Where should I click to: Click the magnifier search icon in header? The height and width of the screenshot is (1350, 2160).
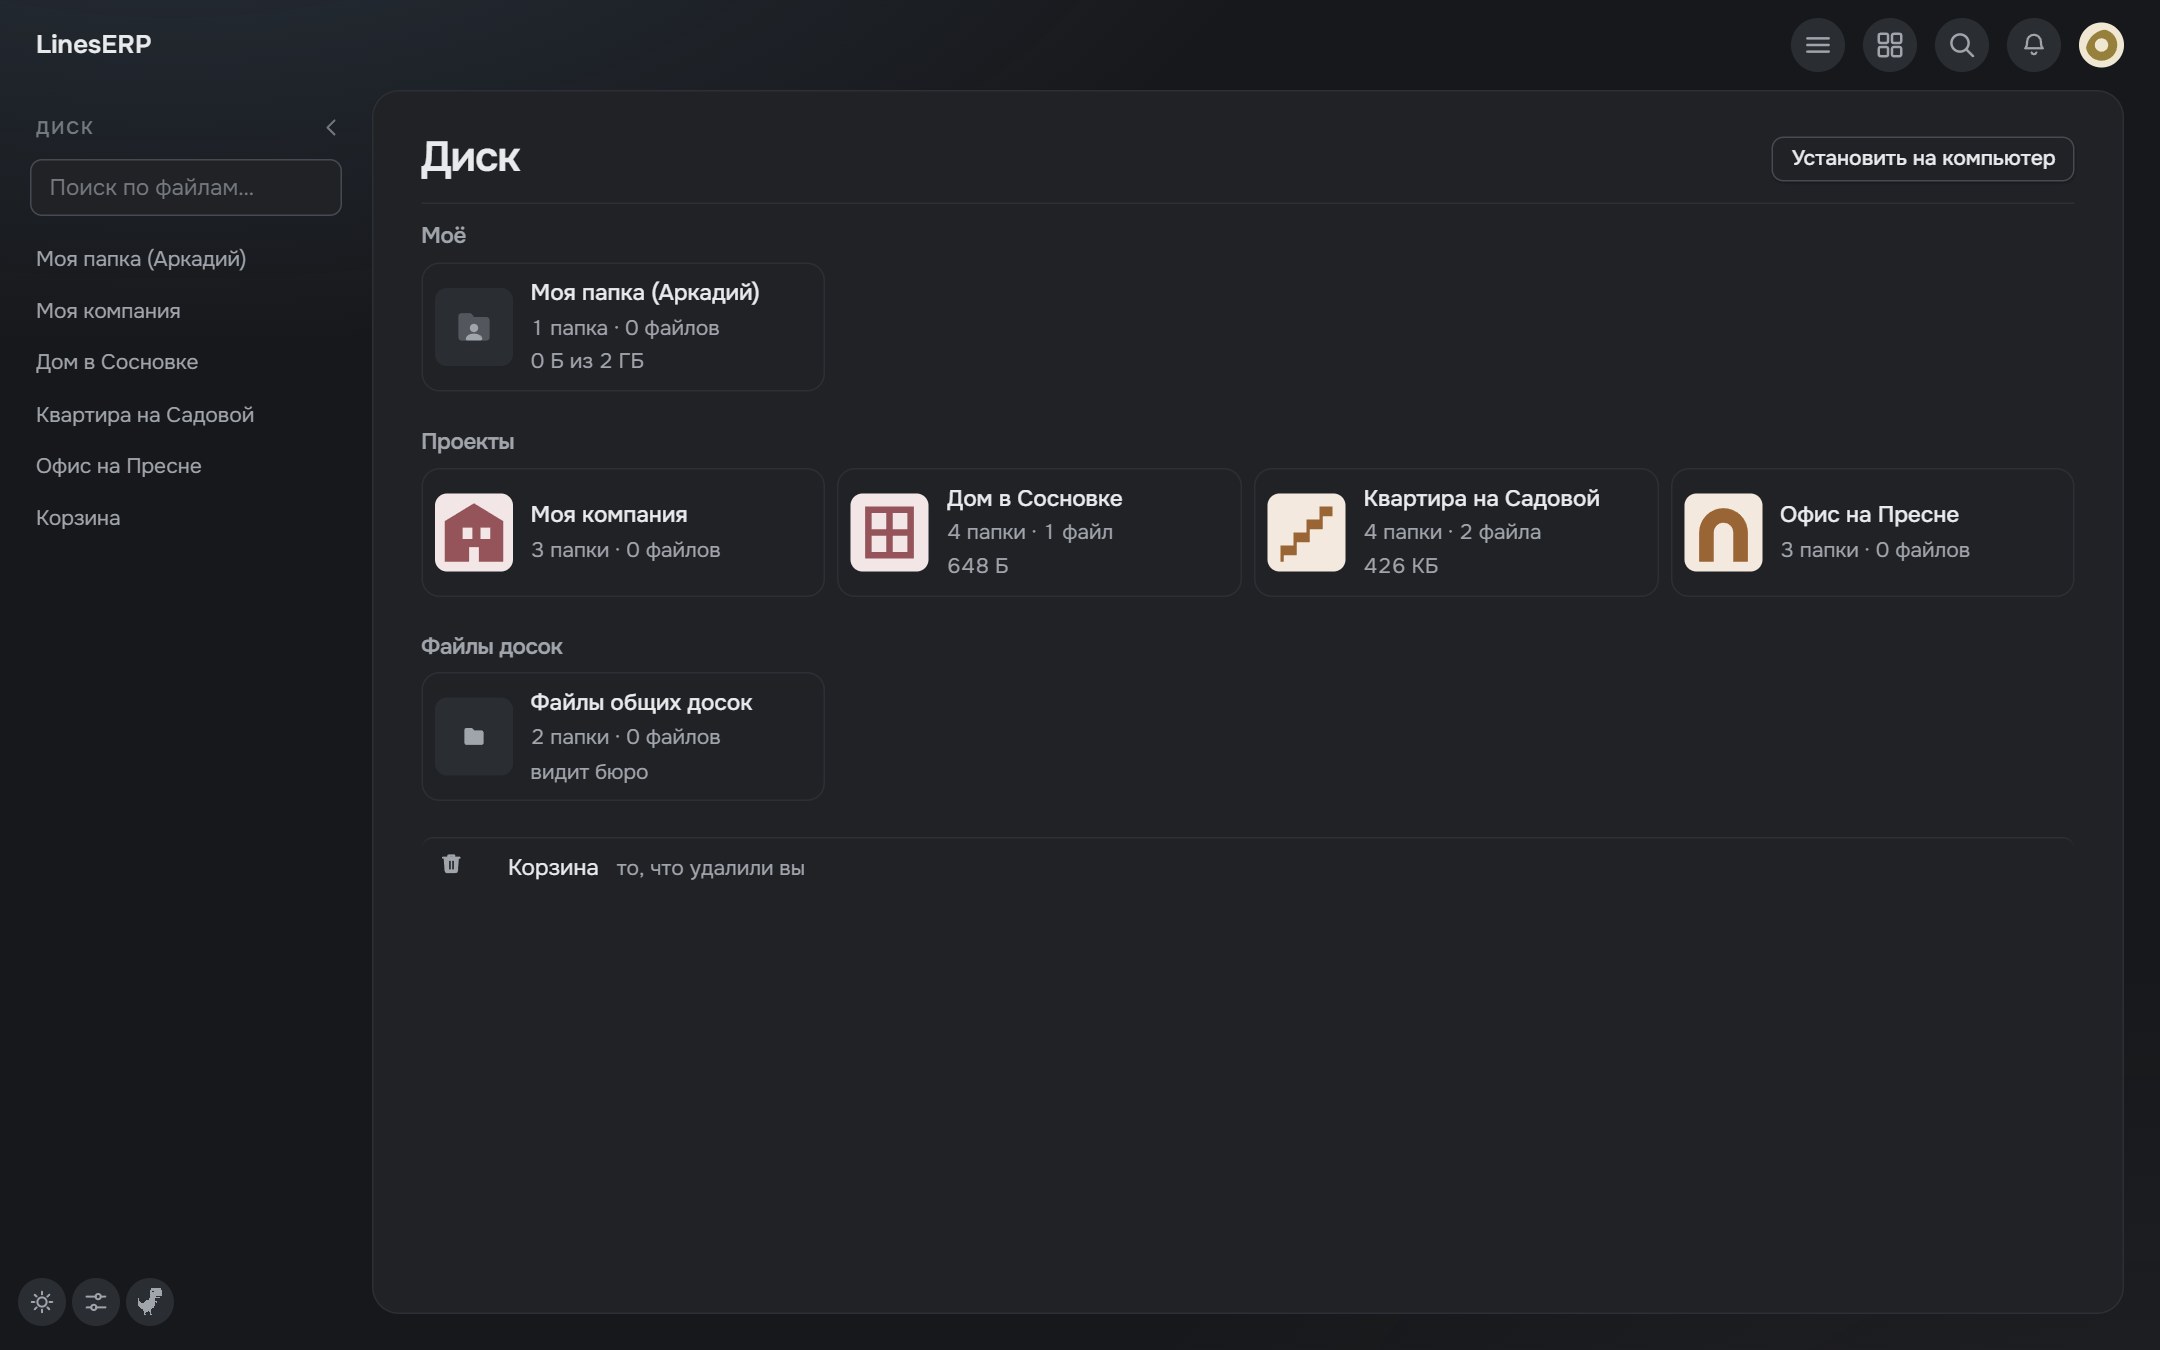coord(1961,45)
